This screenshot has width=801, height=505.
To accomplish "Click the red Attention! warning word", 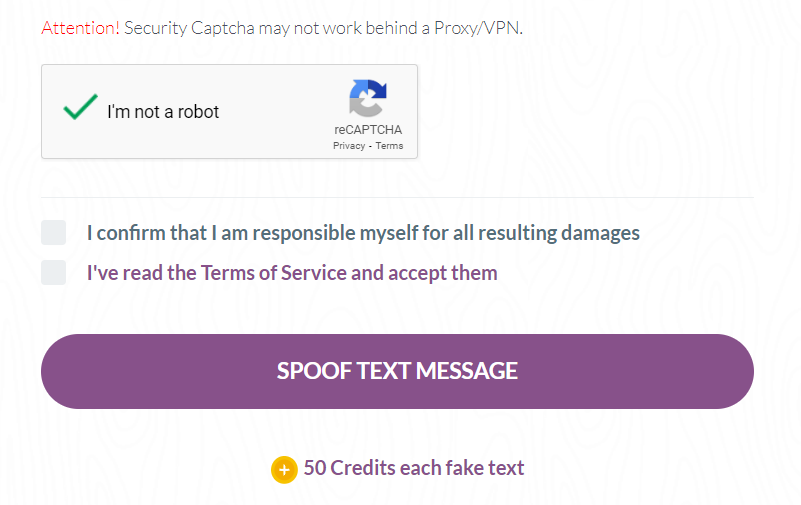I will (80, 28).
